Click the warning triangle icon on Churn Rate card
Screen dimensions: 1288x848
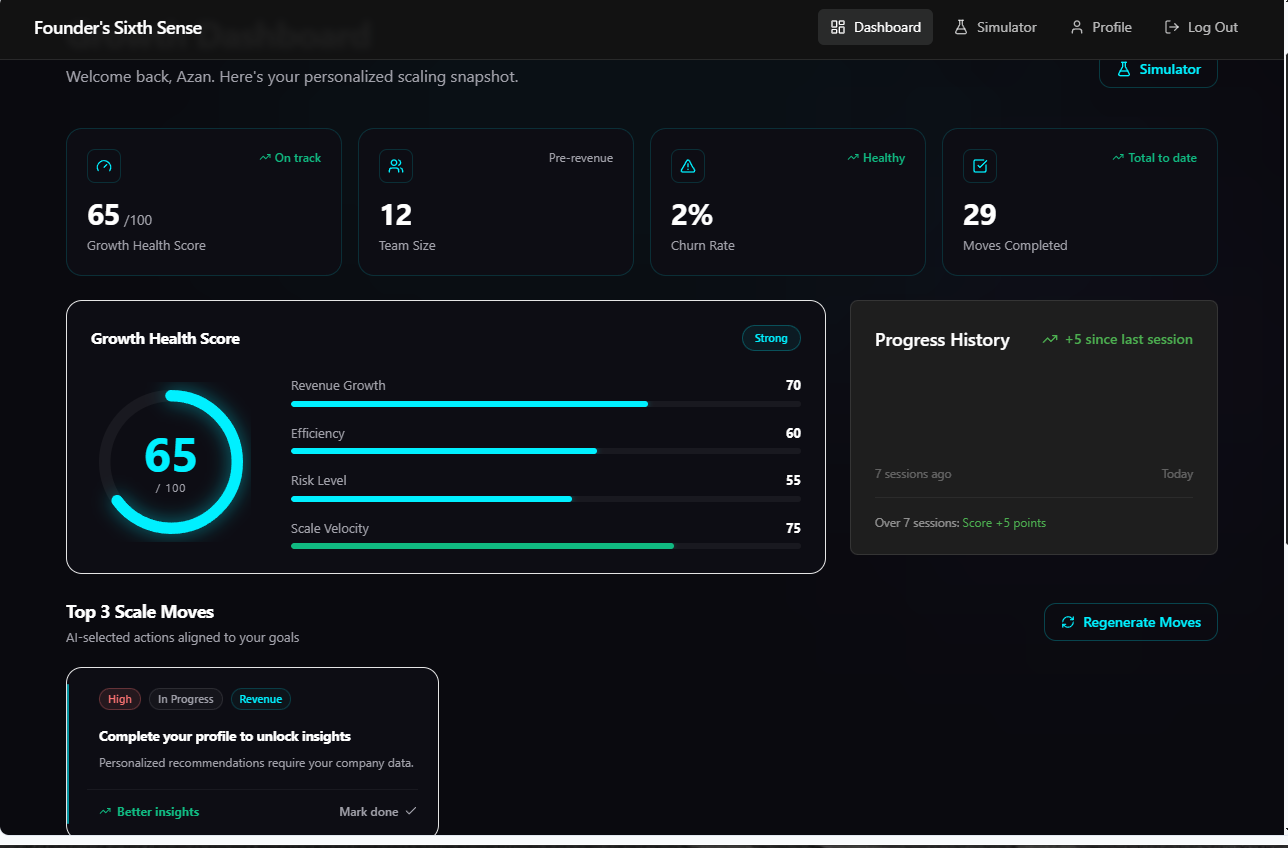click(x=688, y=166)
